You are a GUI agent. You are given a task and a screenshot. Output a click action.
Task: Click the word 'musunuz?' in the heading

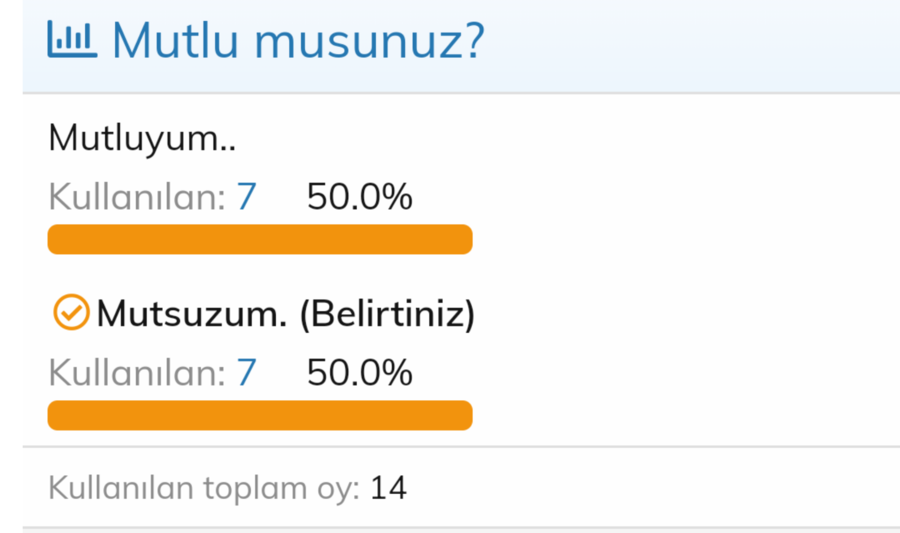370,42
